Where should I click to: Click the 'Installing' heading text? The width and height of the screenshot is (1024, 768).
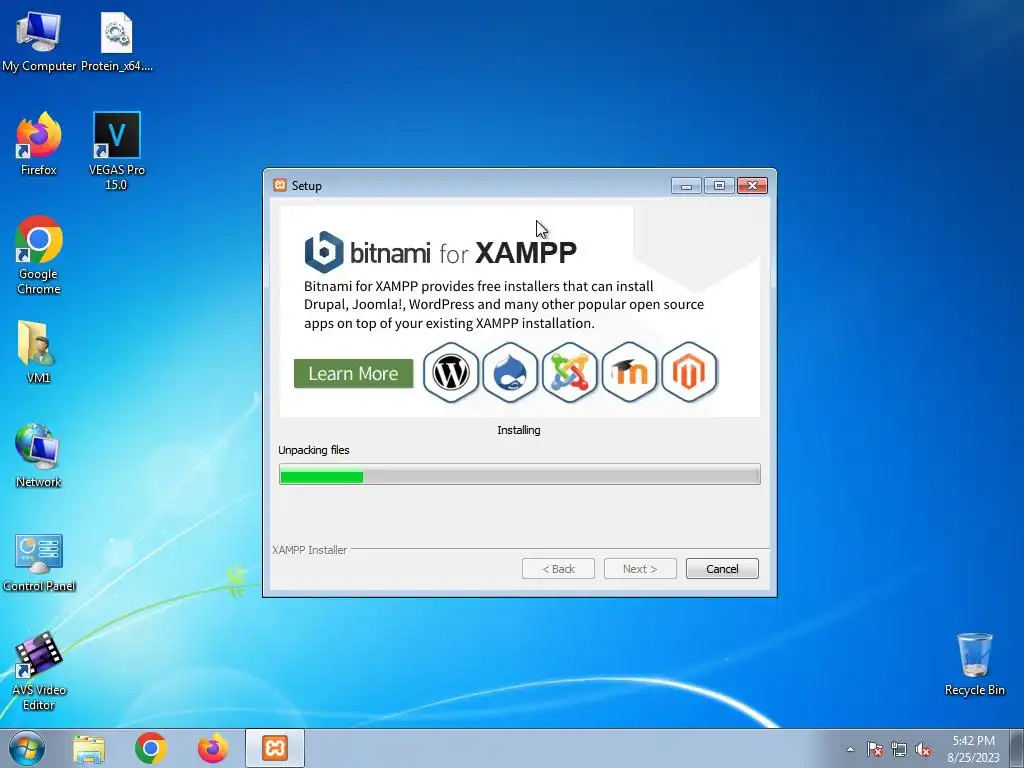(x=519, y=430)
